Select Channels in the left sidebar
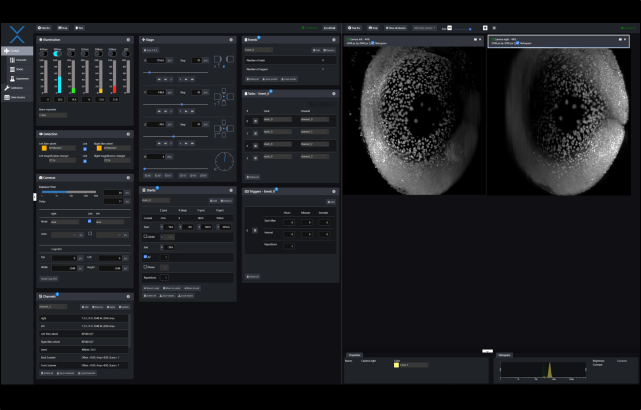Screen dimensions: 641x410 pyautogui.click(x=18, y=60)
